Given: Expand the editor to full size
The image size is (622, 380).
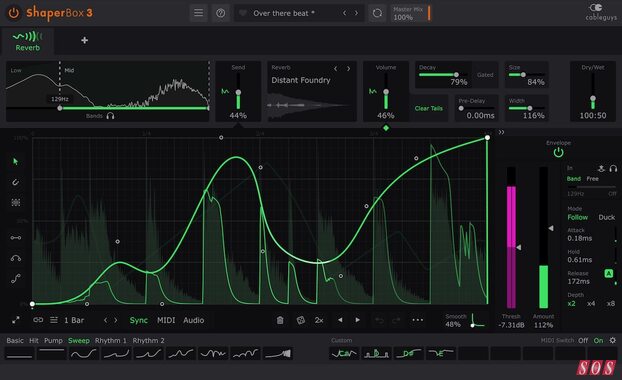Looking at the screenshot, I should (x=15, y=320).
